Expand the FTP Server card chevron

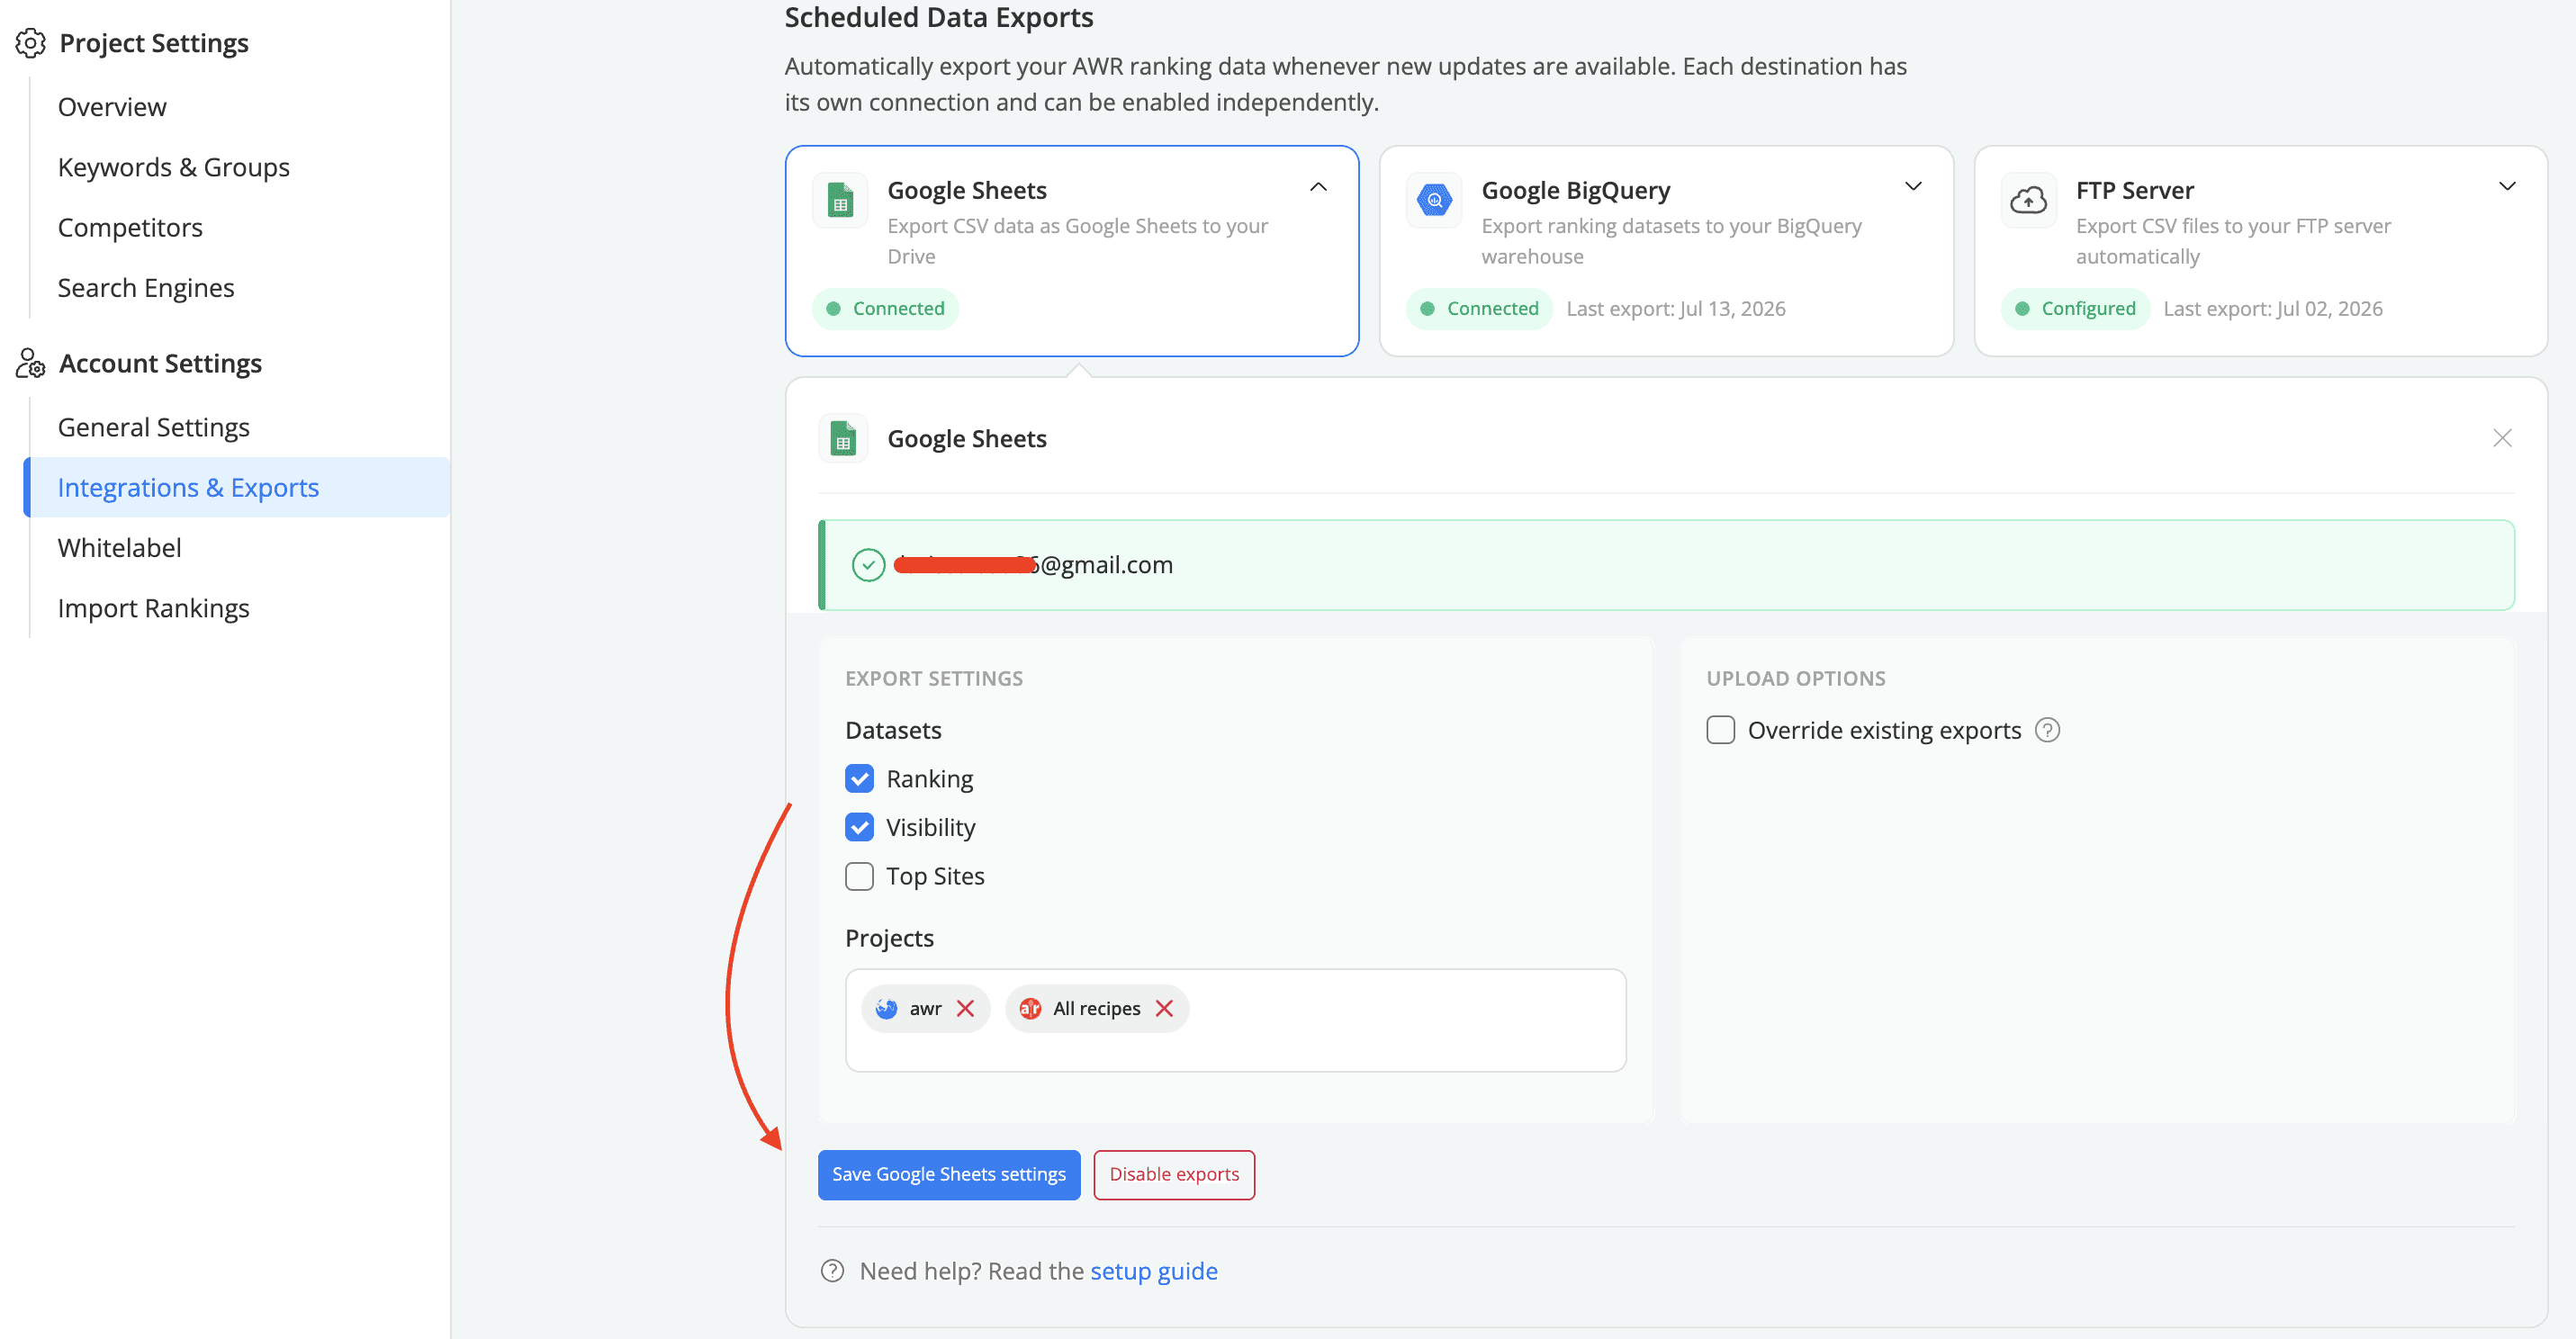pos(2506,187)
